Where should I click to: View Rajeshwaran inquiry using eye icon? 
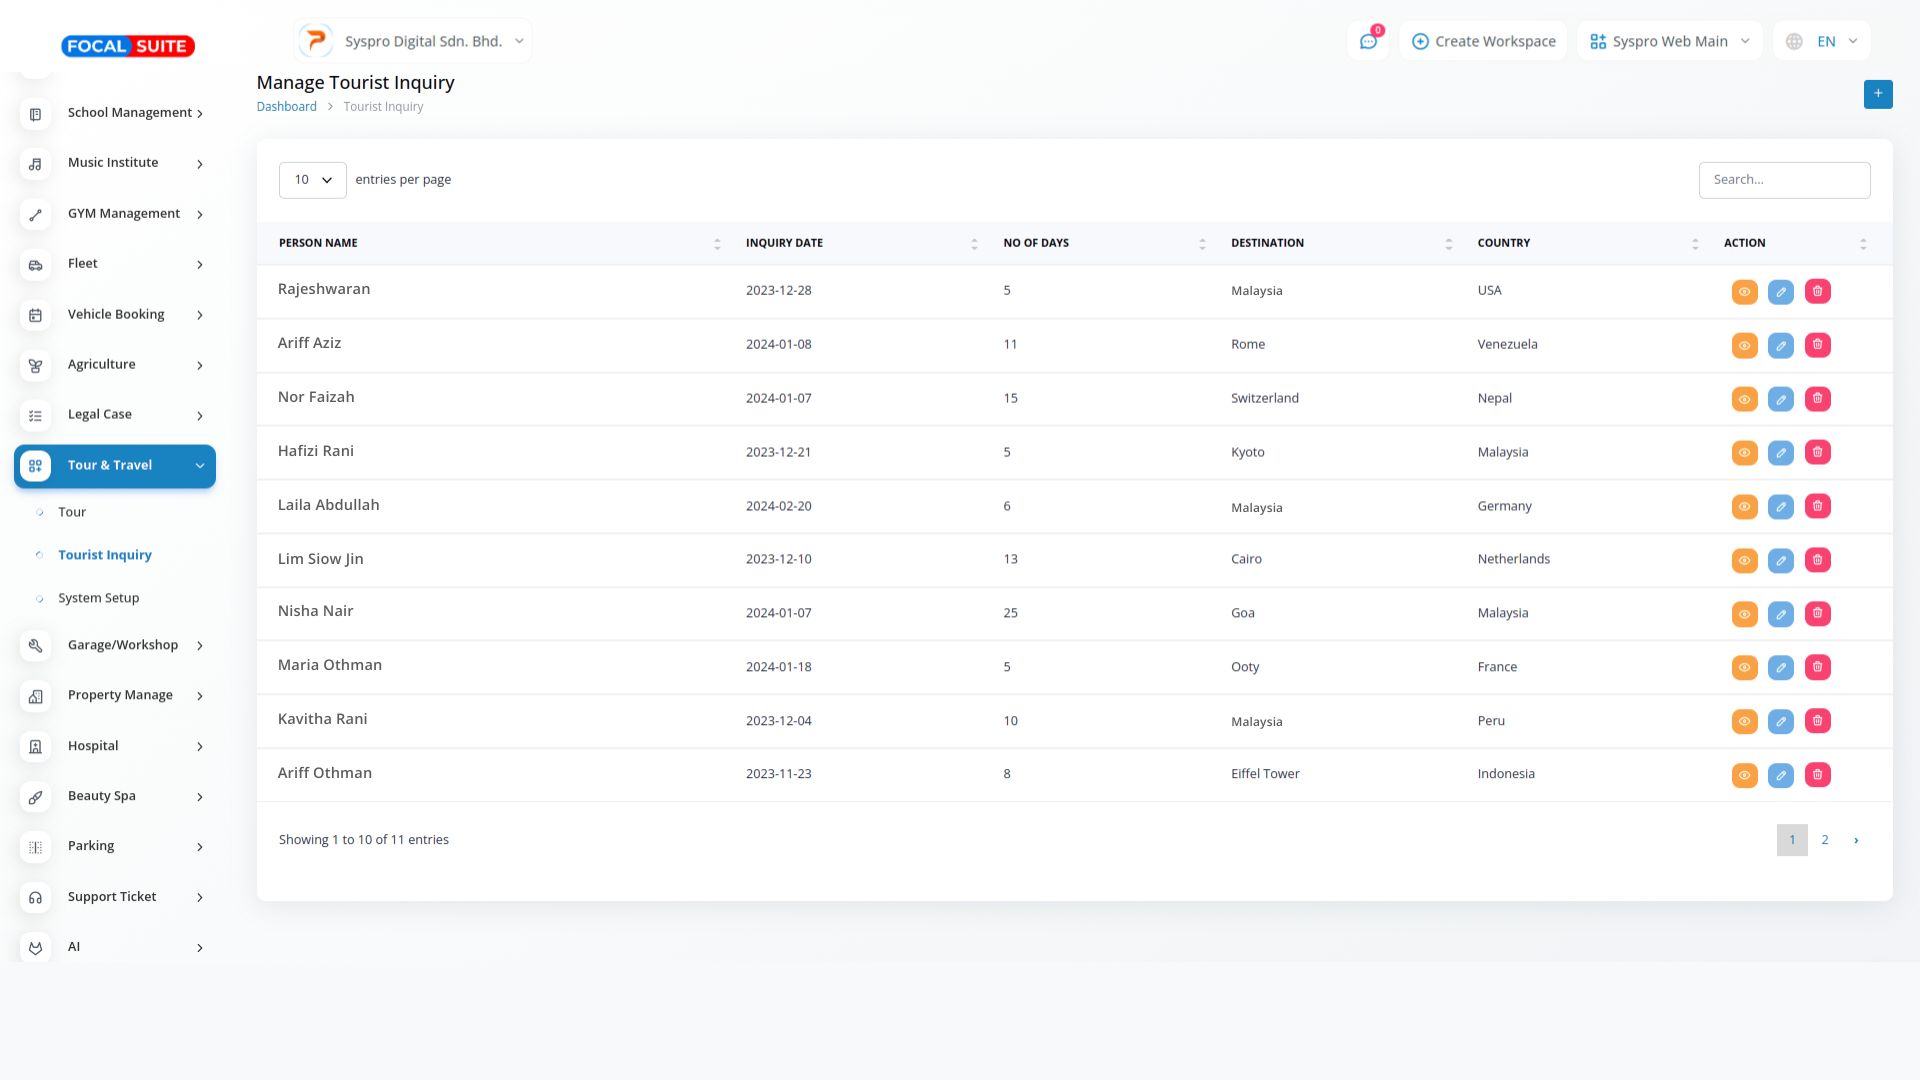click(1744, 292)
